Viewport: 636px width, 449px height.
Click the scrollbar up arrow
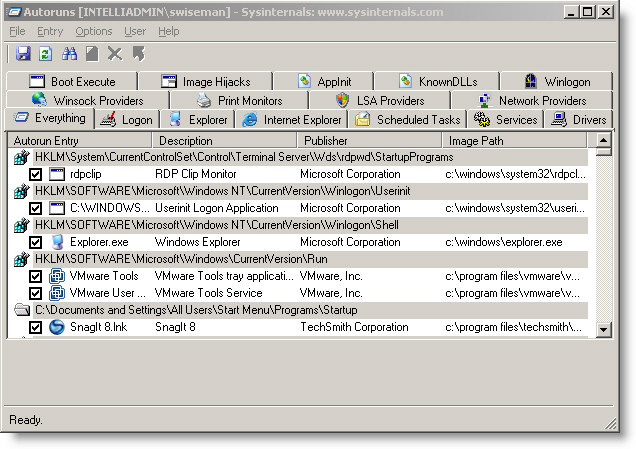point(603,140)
